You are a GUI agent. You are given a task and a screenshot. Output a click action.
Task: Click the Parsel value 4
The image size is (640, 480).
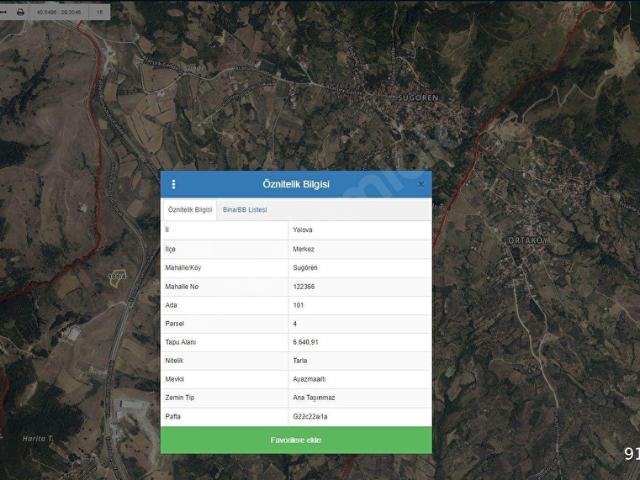click(295, 324)
